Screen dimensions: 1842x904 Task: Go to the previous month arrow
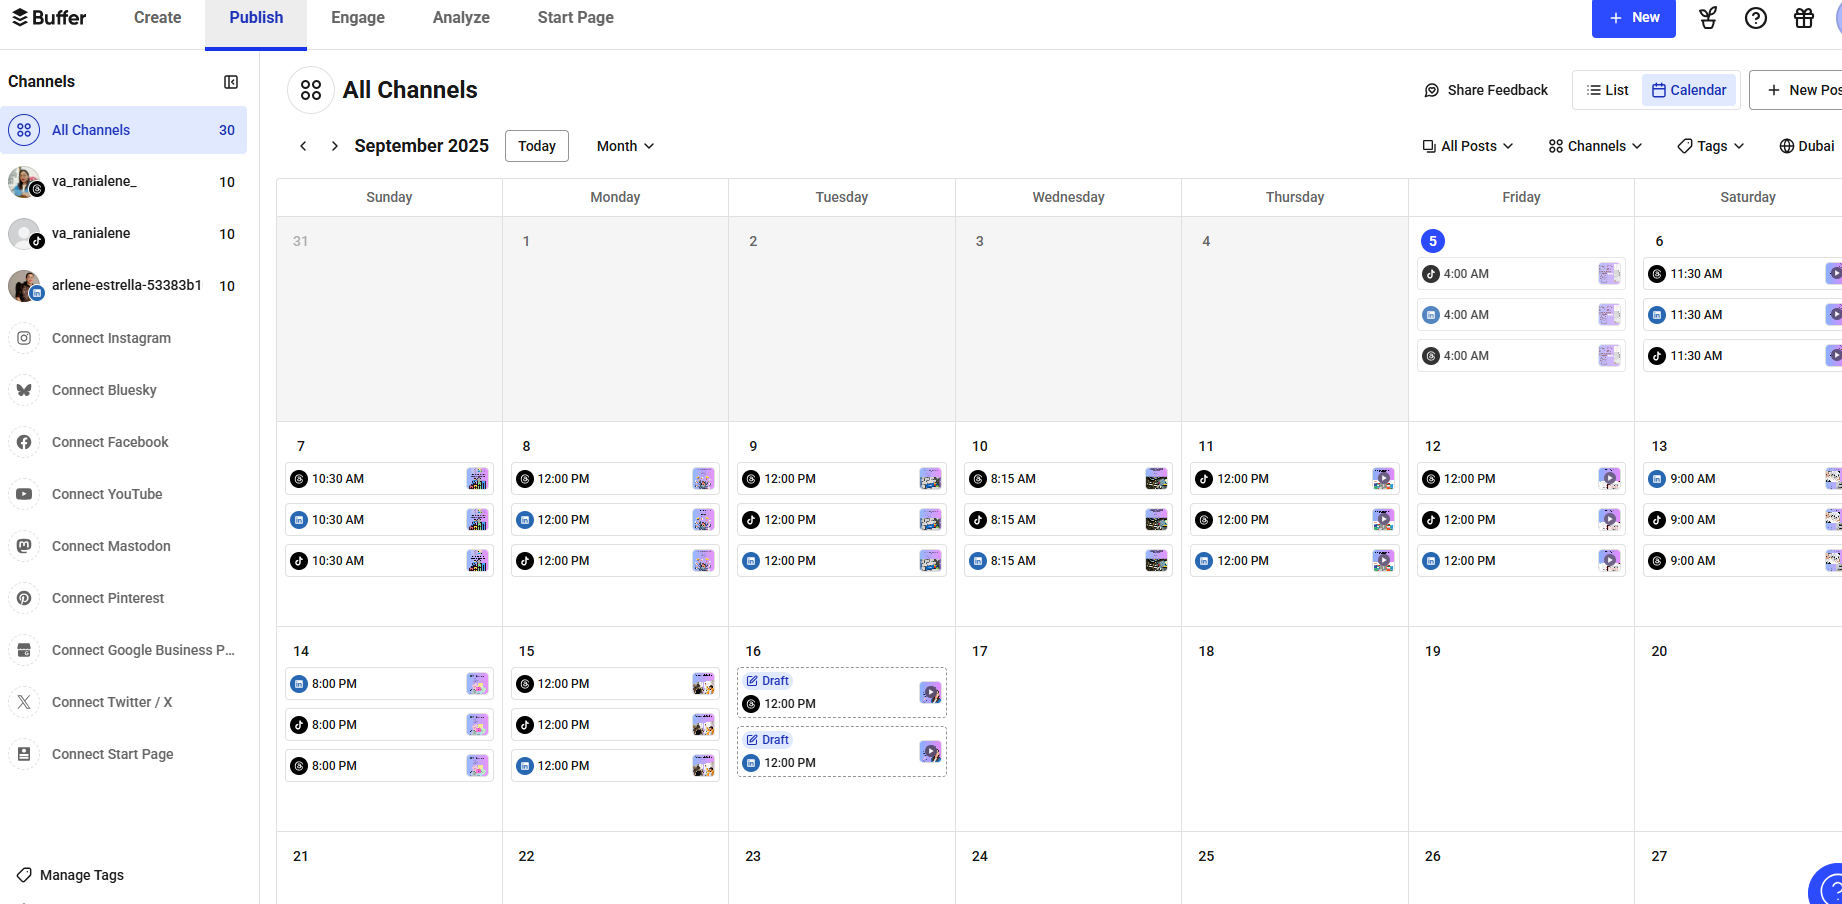303,146
